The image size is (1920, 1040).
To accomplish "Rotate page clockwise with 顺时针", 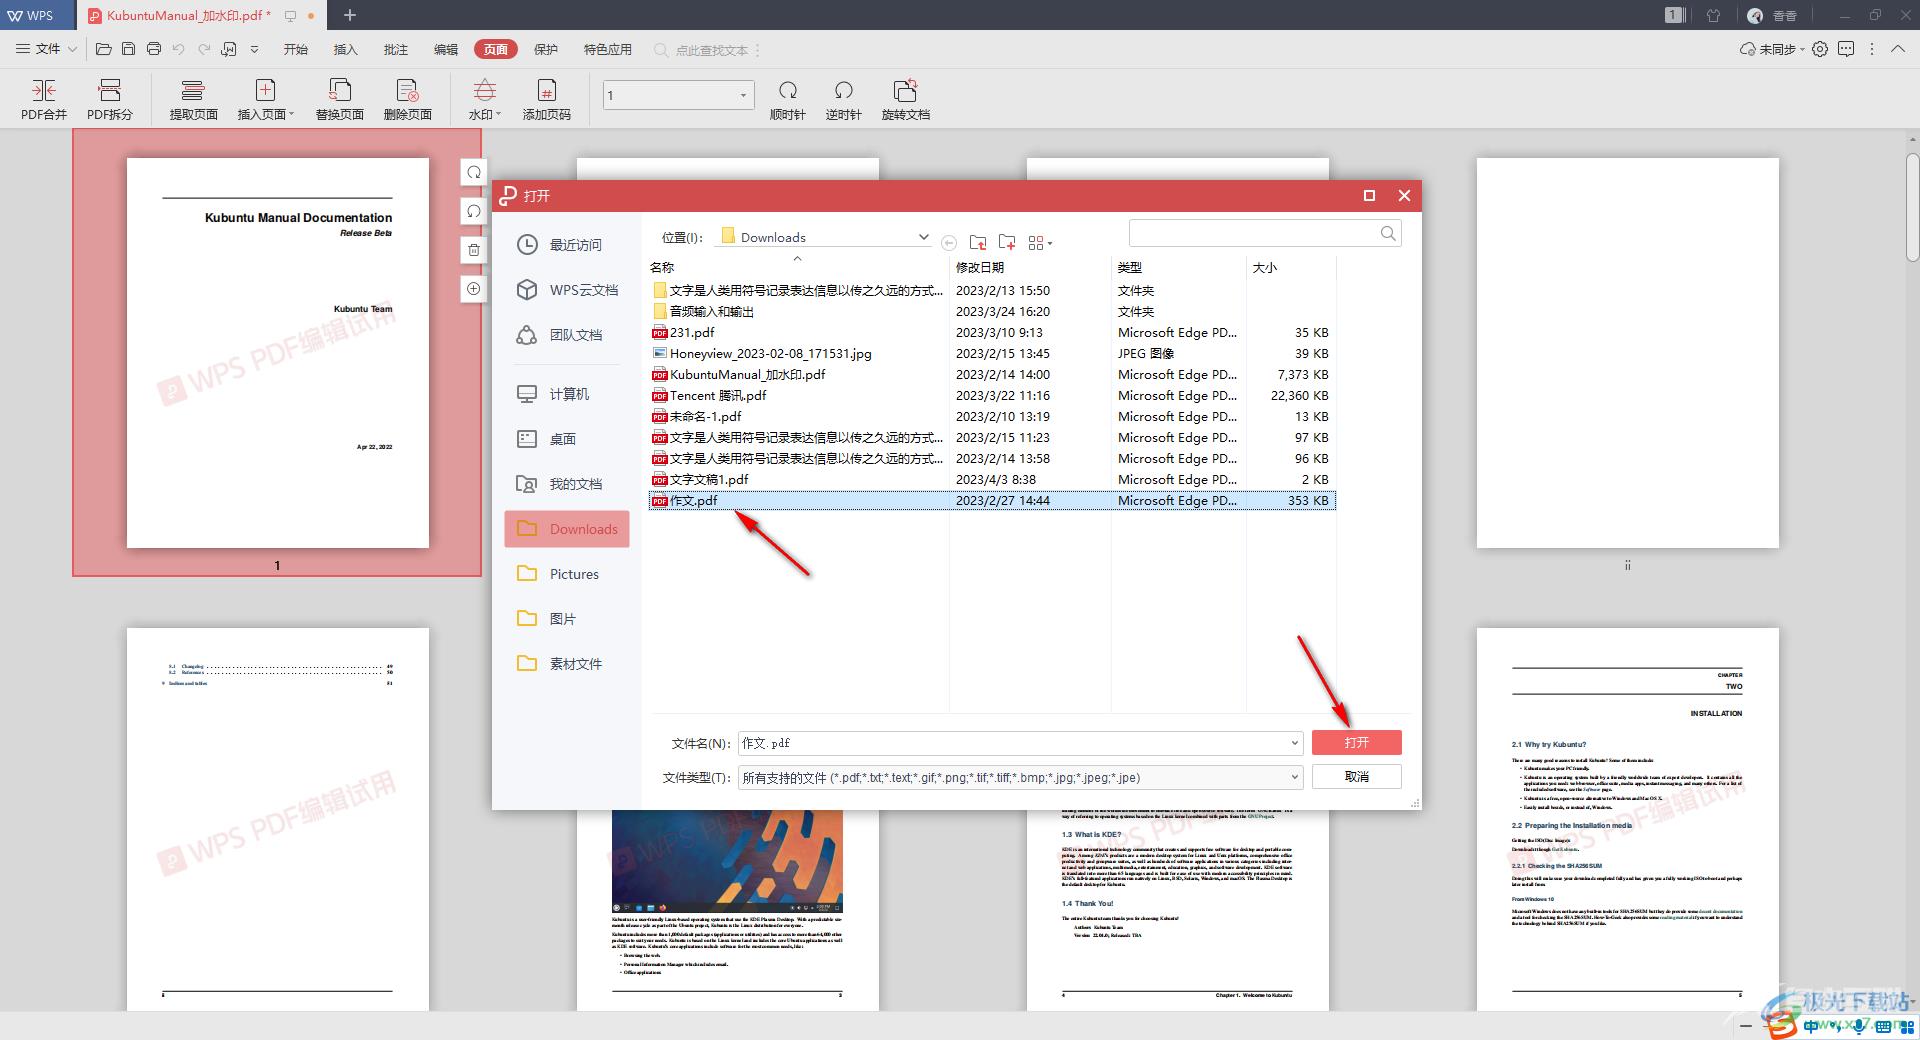I will click(x=788, y=100).
